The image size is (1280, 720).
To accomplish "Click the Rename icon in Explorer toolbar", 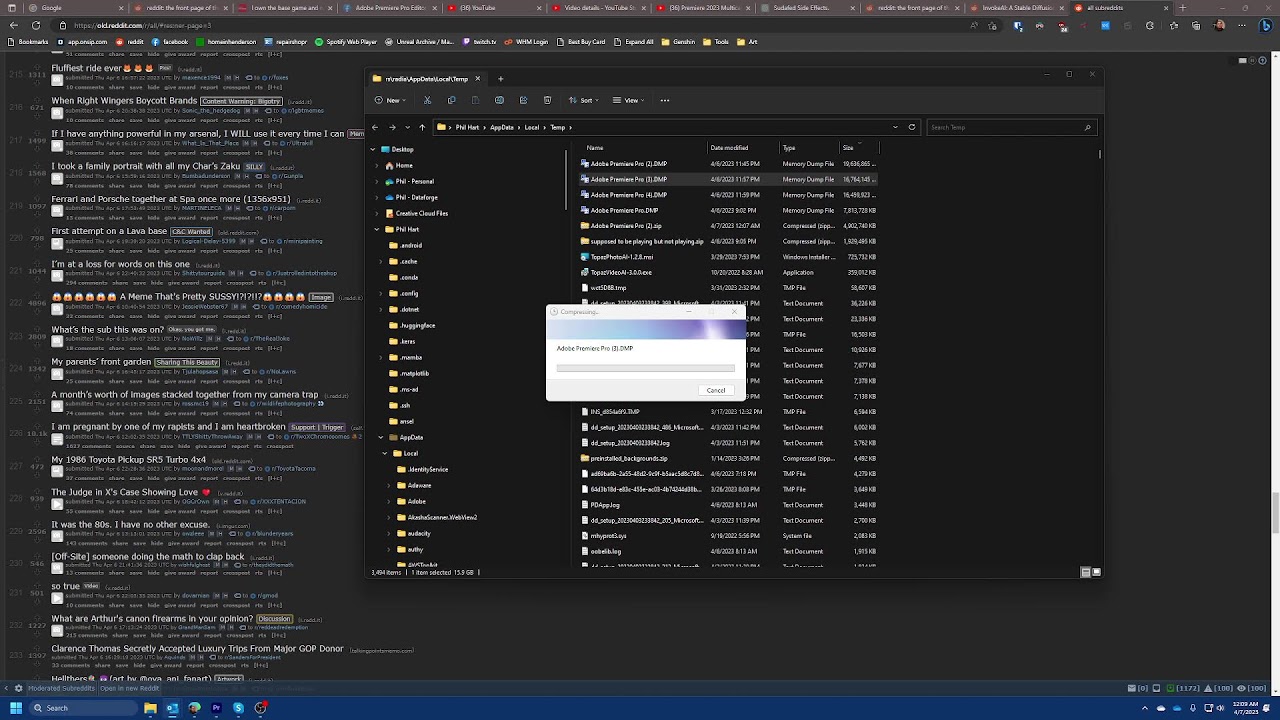I will pos(499,100).
